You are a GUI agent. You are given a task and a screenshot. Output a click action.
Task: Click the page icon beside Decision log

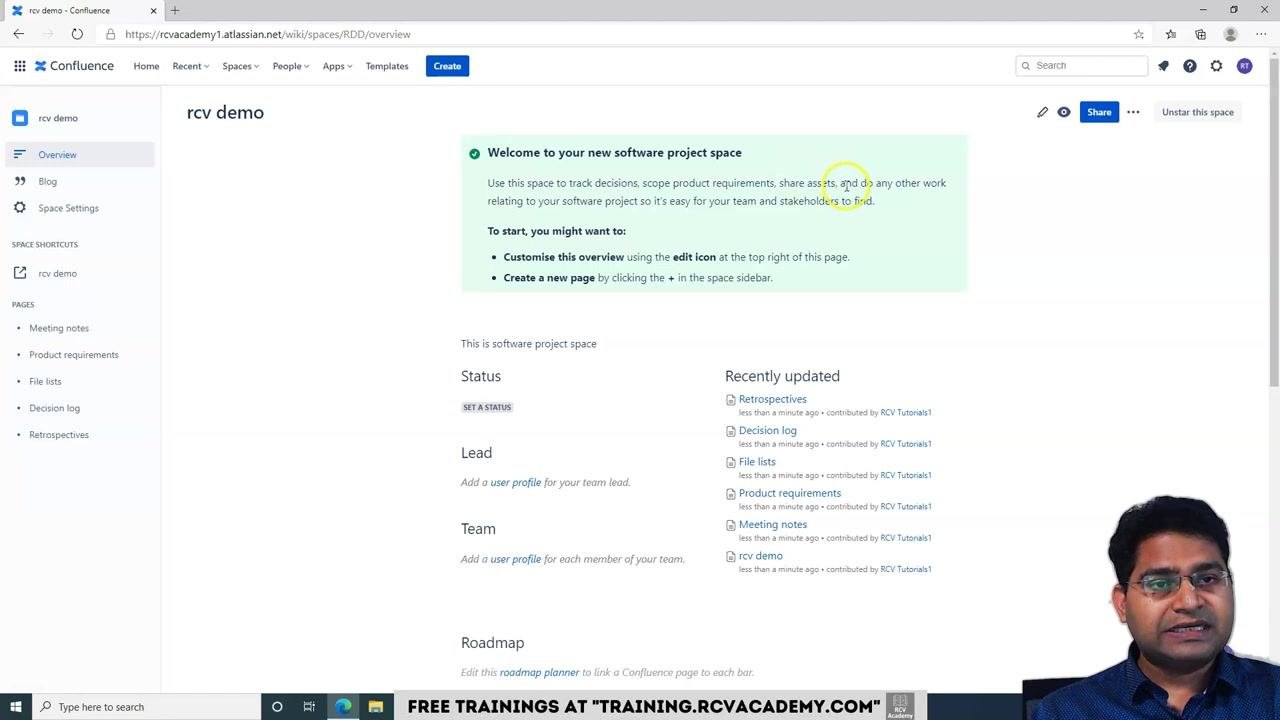click(730, 431)
